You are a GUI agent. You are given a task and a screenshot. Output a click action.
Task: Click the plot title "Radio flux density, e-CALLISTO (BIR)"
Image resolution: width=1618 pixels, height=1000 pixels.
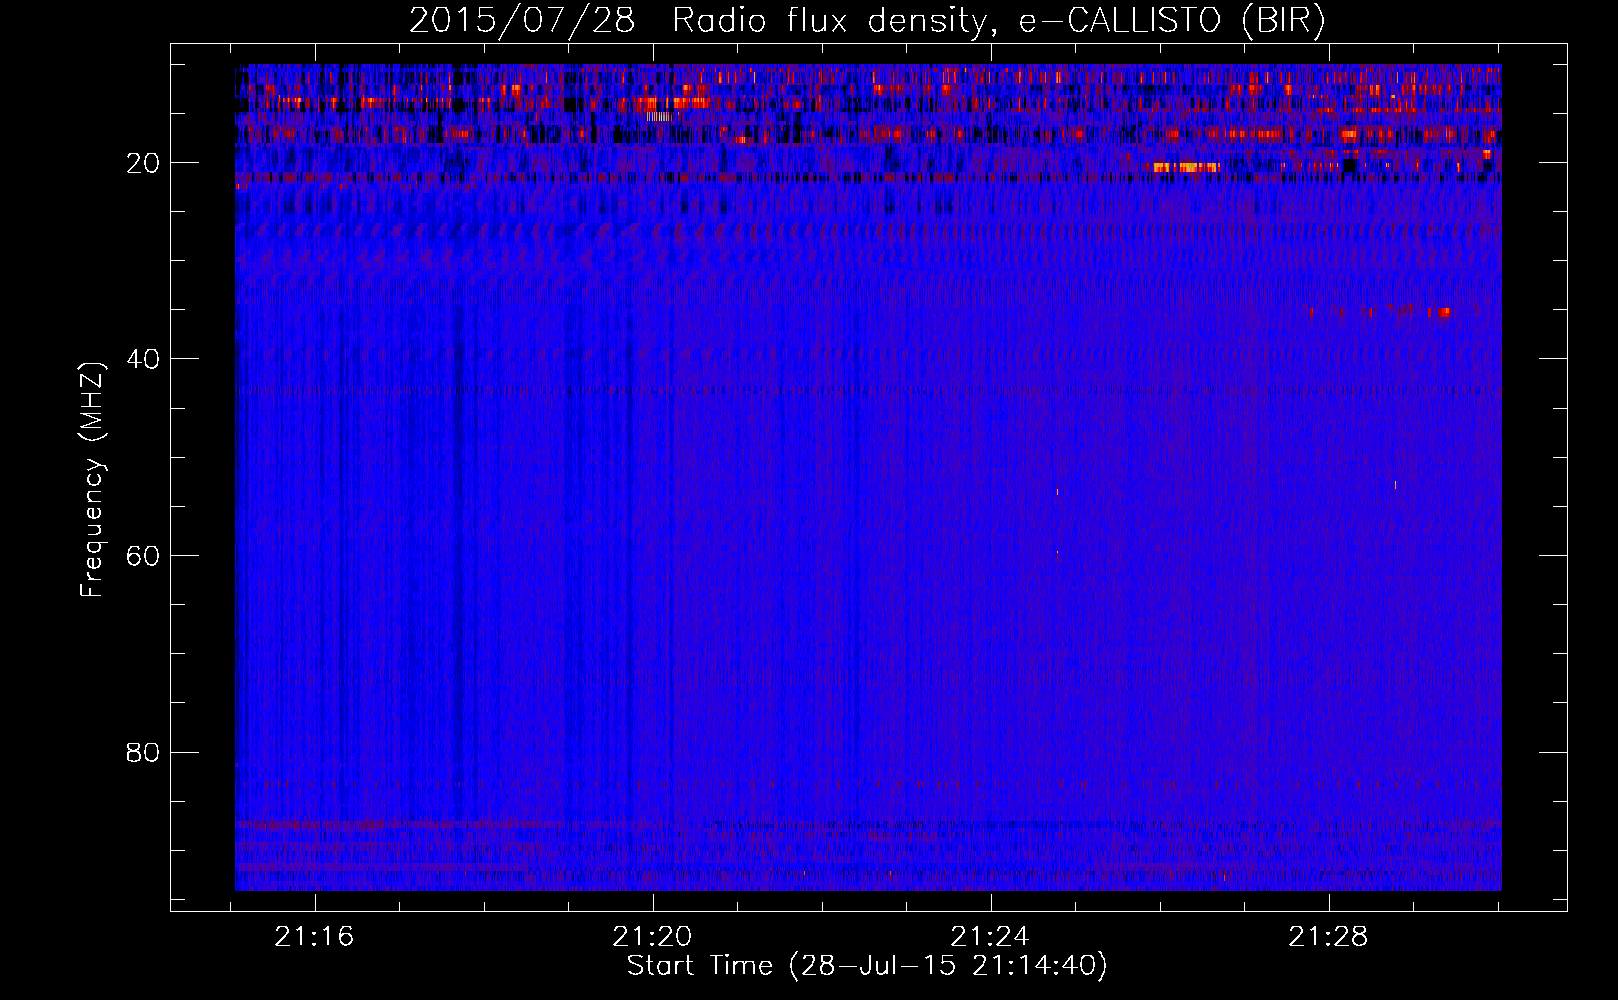point(998,21)
